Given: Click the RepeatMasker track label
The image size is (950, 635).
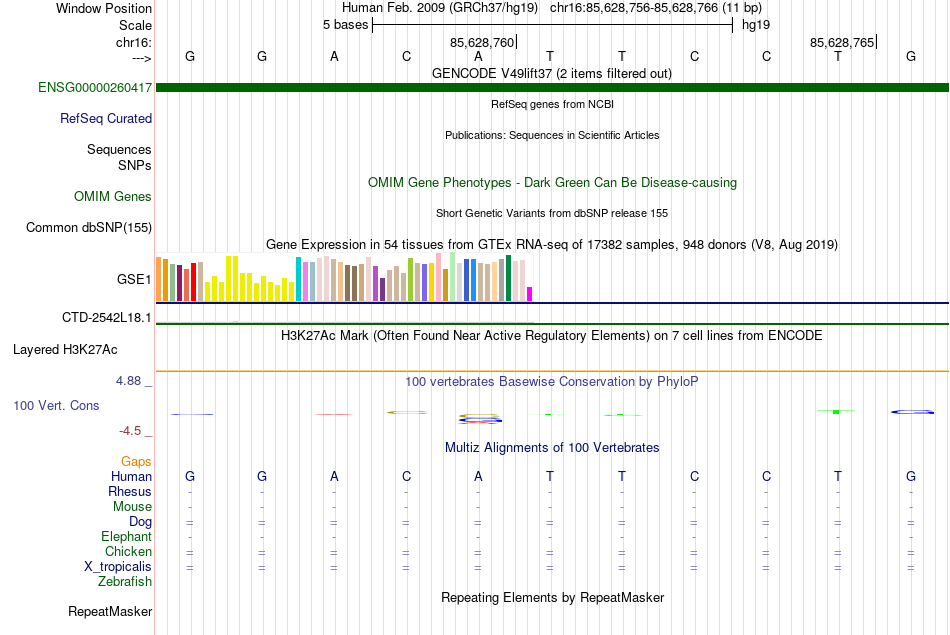Looking at the screenshot, I should click(x=110, y=612).
